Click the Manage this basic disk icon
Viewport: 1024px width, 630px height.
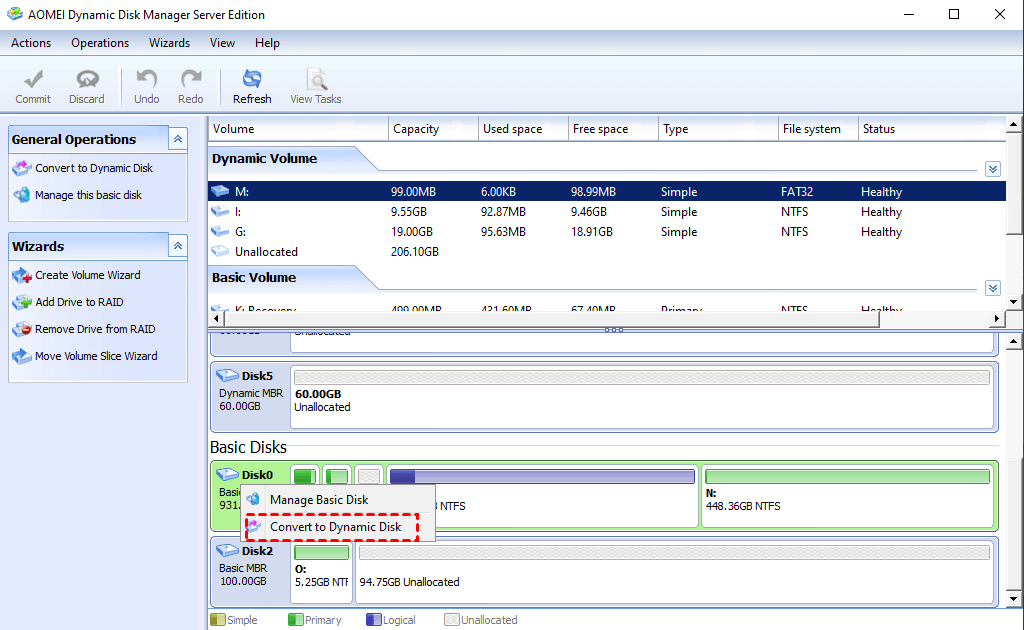coord(22,195)
